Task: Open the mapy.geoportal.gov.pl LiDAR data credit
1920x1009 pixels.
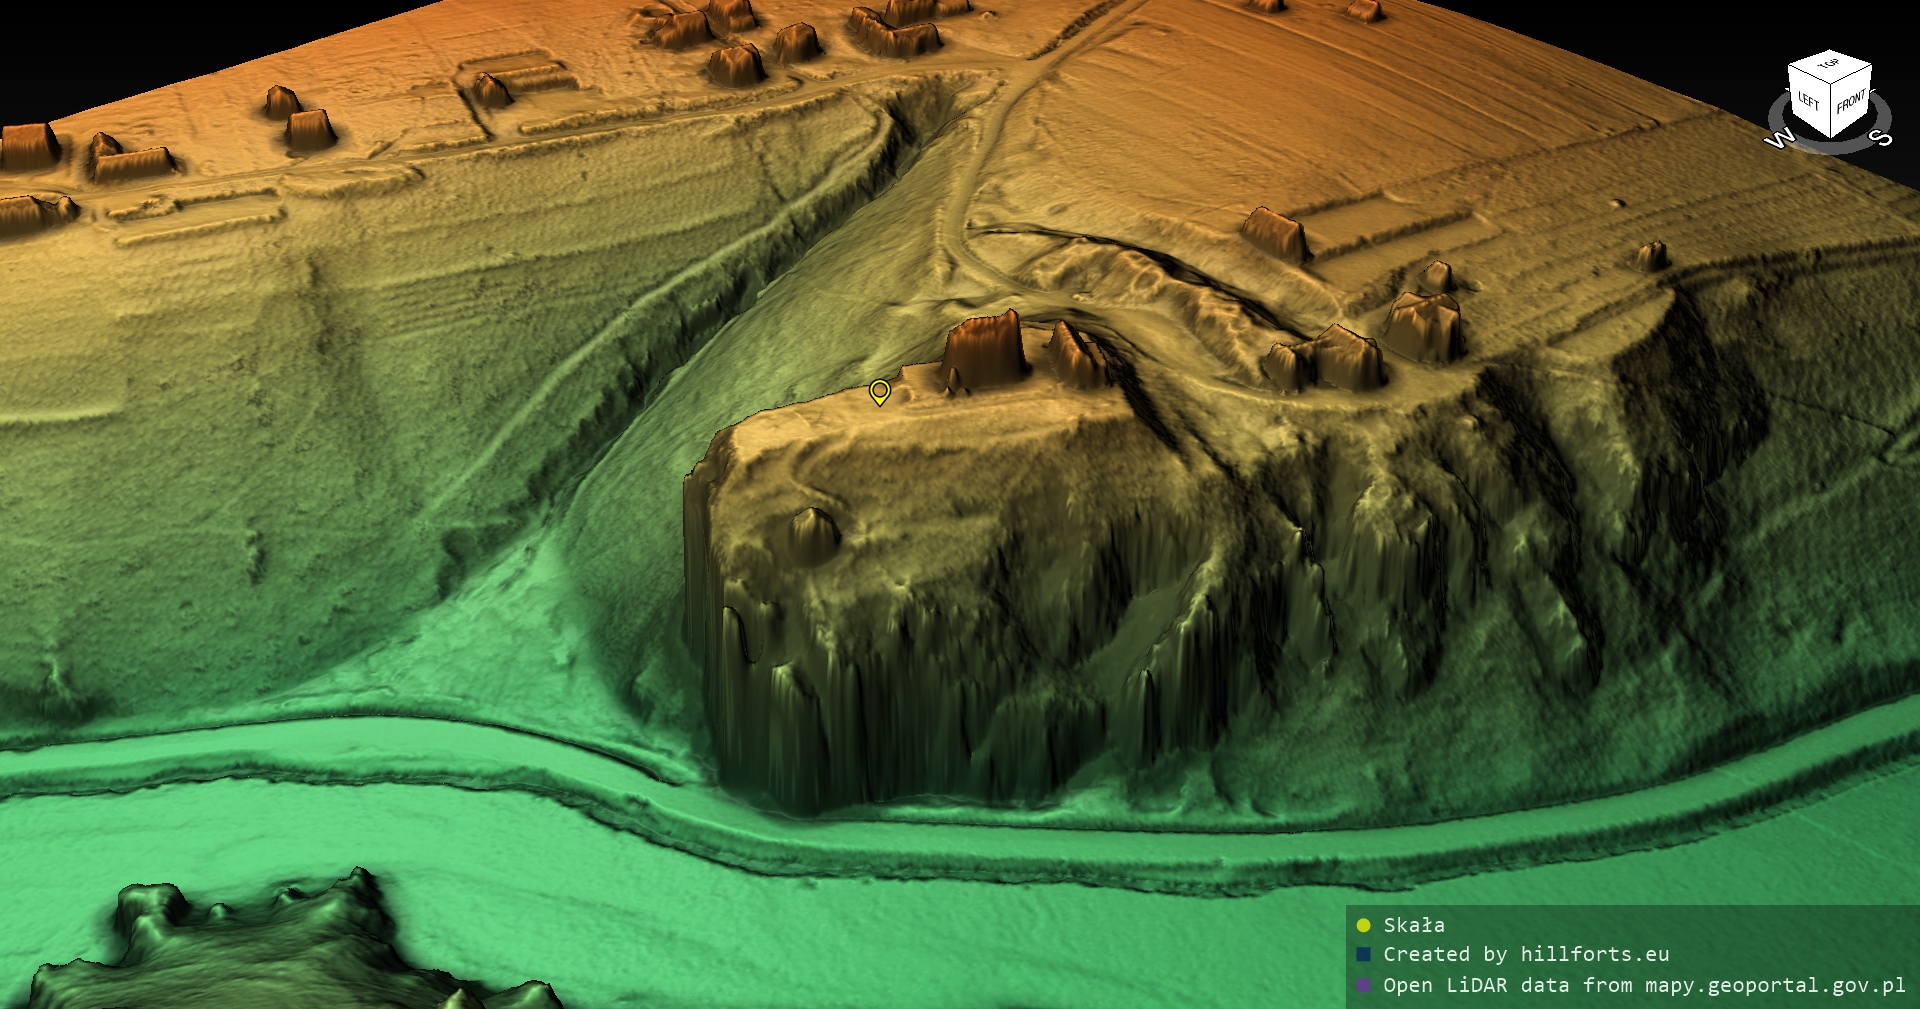Action: pyautogui.click(x=1644, y=985)
